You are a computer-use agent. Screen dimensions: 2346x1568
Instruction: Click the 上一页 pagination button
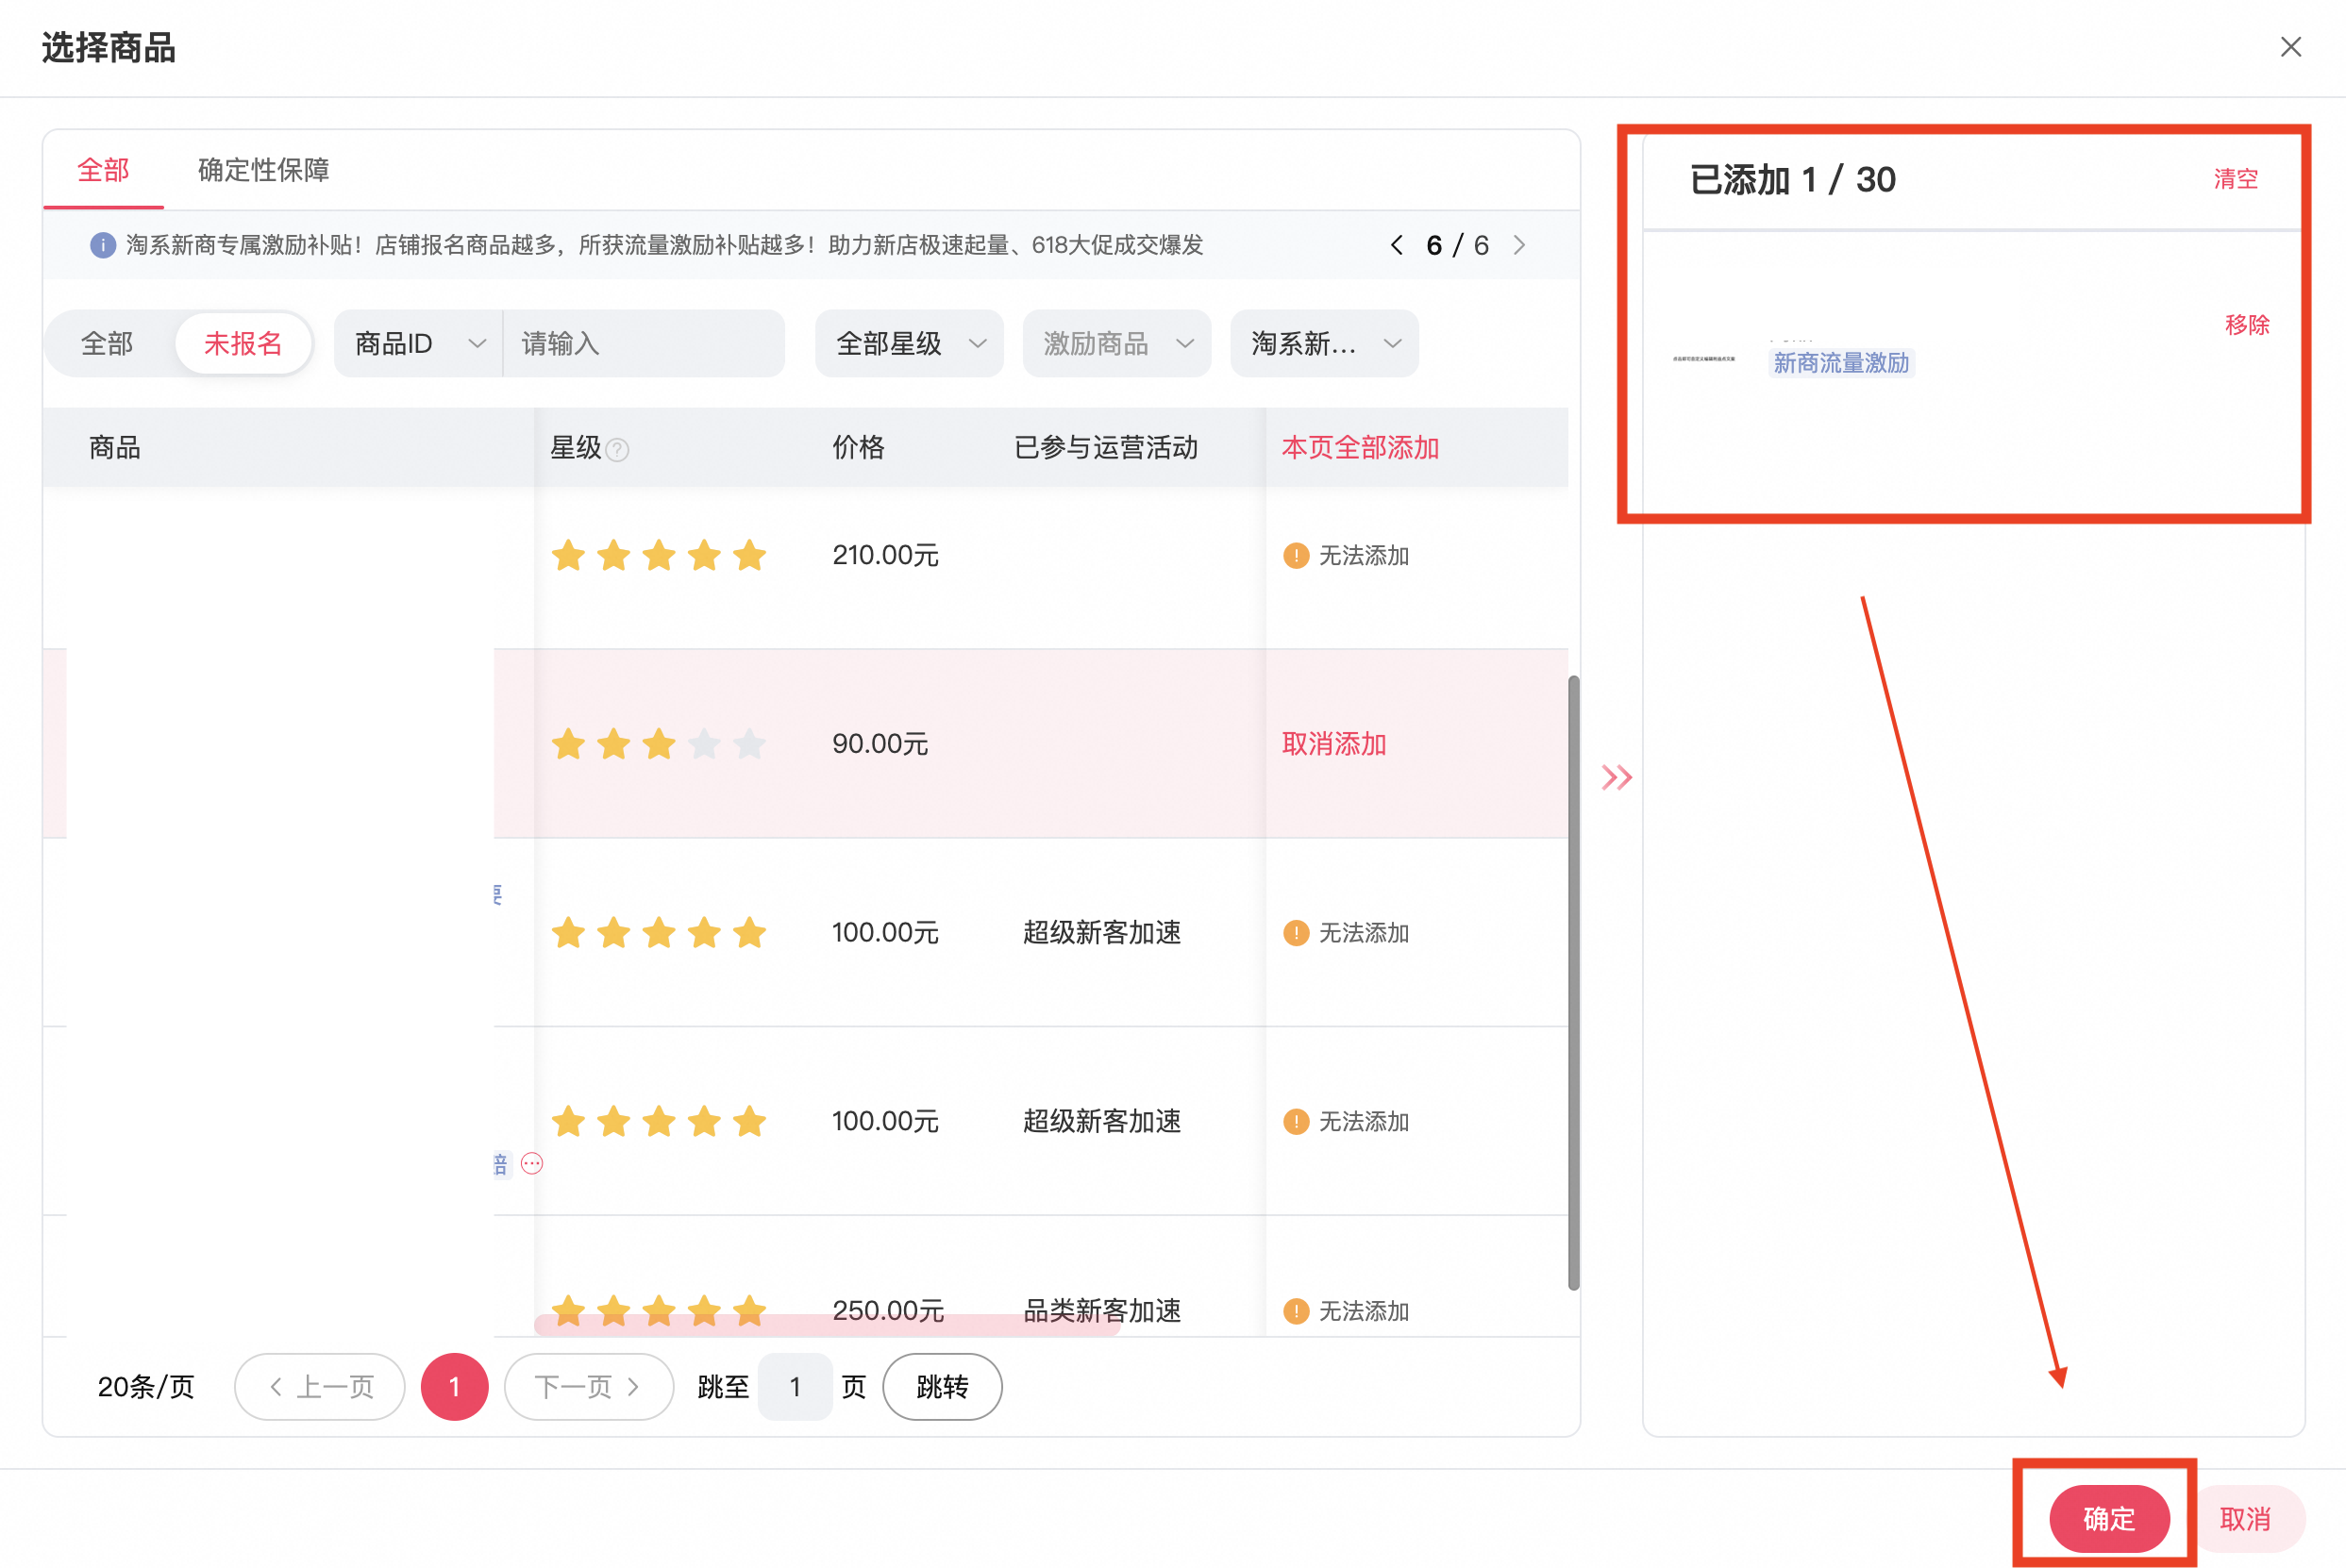point(320,1387)
